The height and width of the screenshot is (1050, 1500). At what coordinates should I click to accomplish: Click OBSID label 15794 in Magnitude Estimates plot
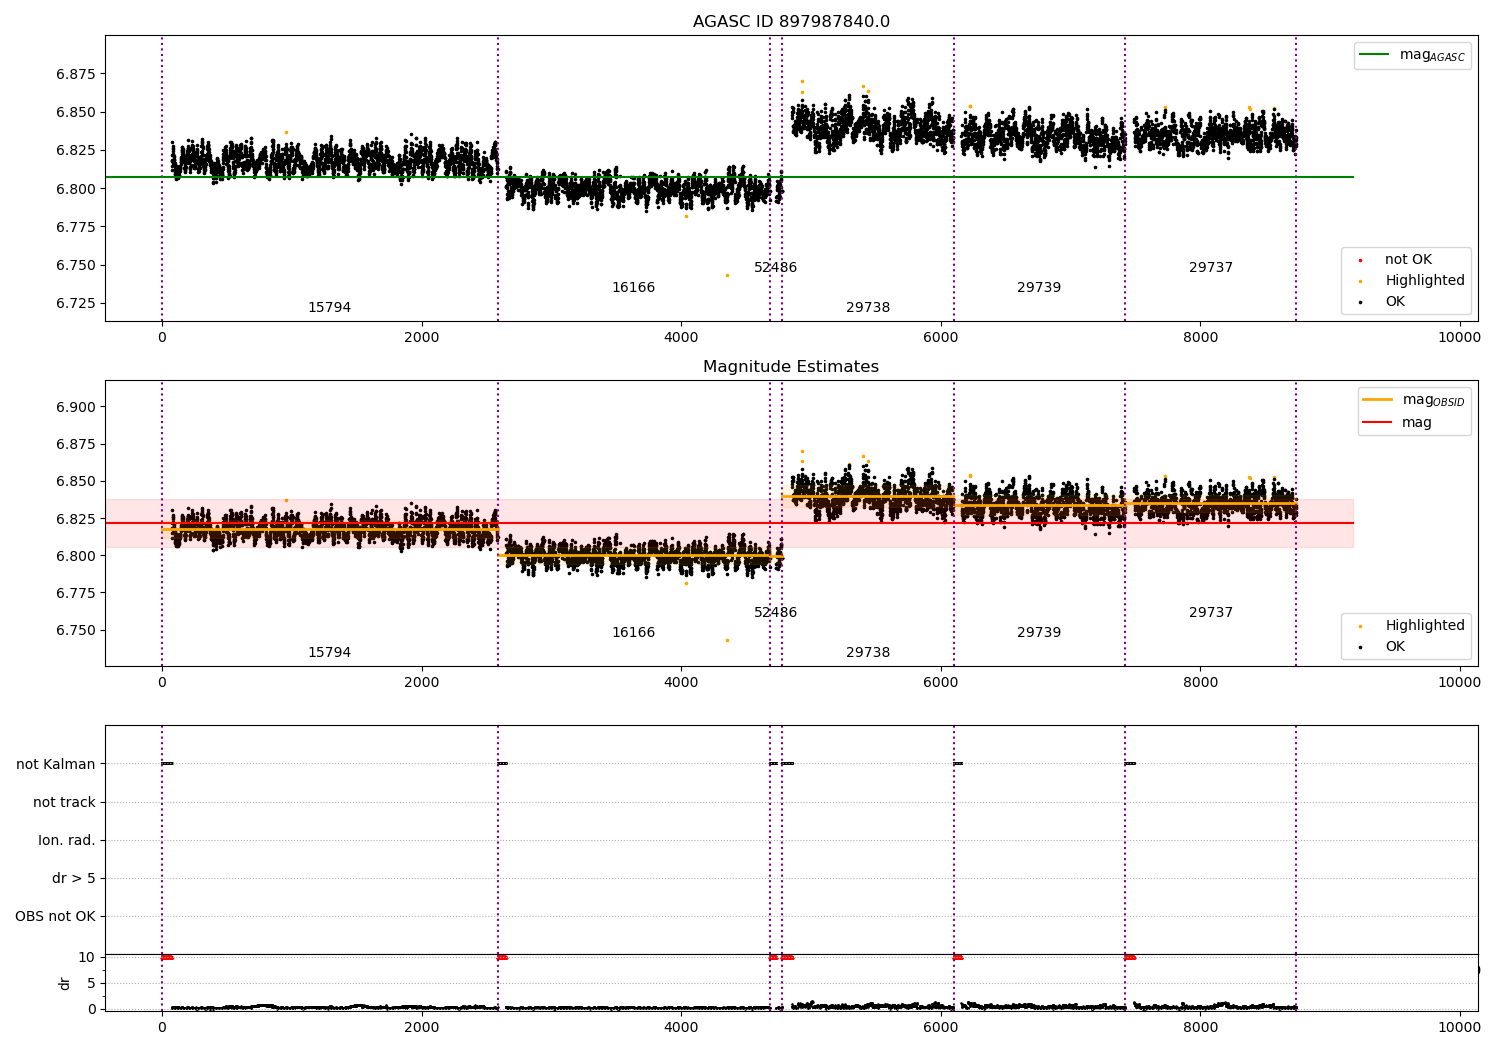pyautogui.click(x=329, y=653)
